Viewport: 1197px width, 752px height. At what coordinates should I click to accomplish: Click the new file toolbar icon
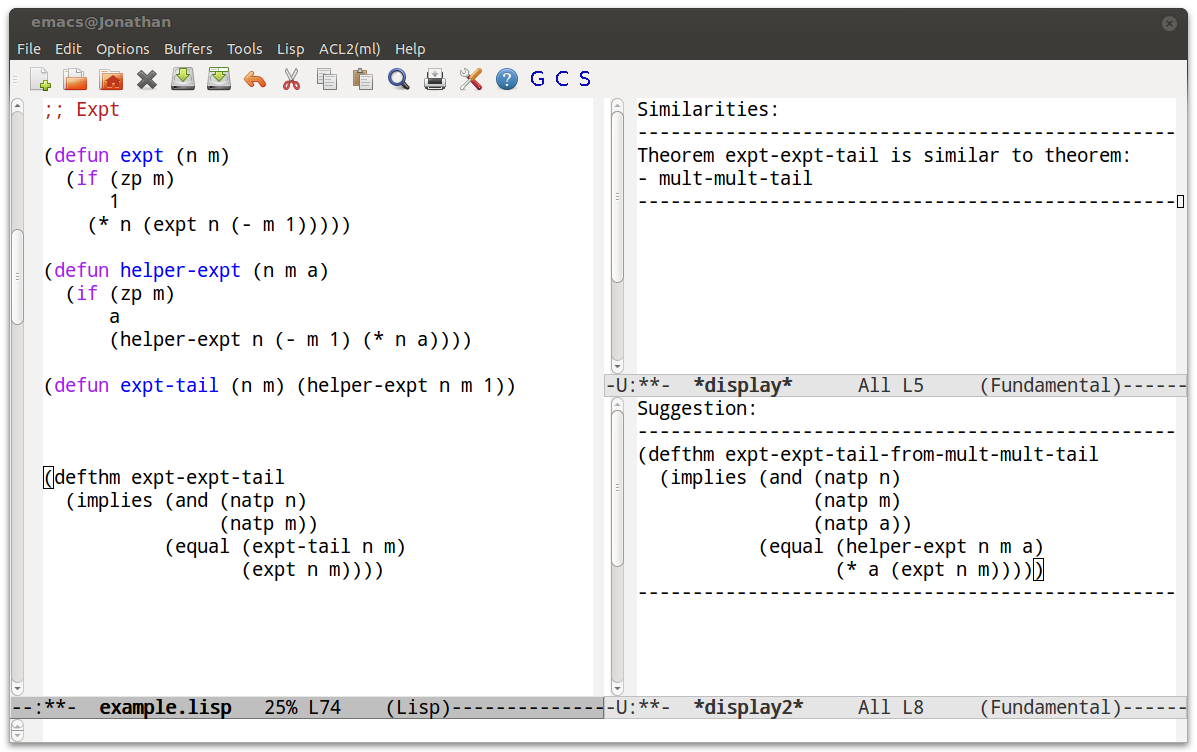tap(40, 79)
